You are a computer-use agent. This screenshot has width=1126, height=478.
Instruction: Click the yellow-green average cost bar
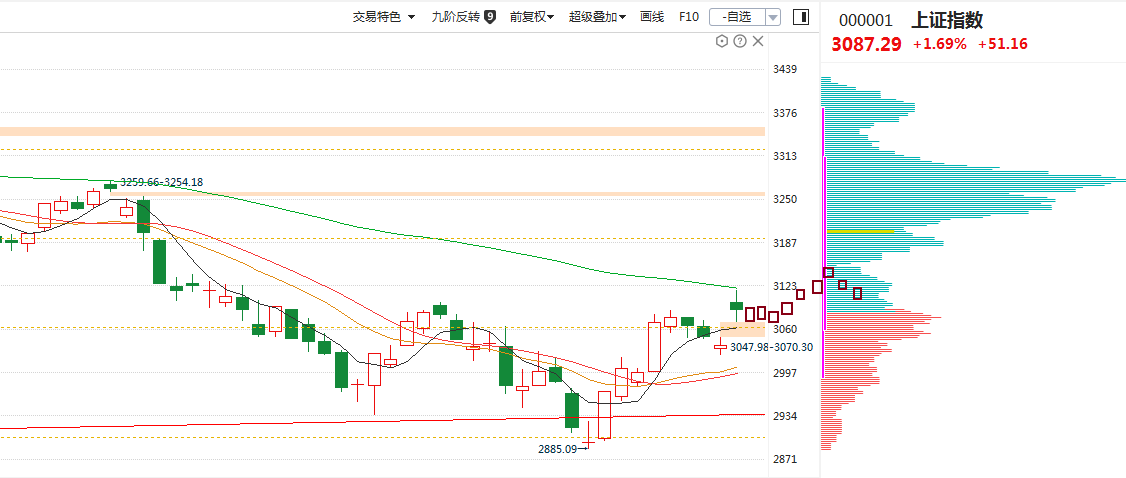pyautogui.click(x=860, y=231)
